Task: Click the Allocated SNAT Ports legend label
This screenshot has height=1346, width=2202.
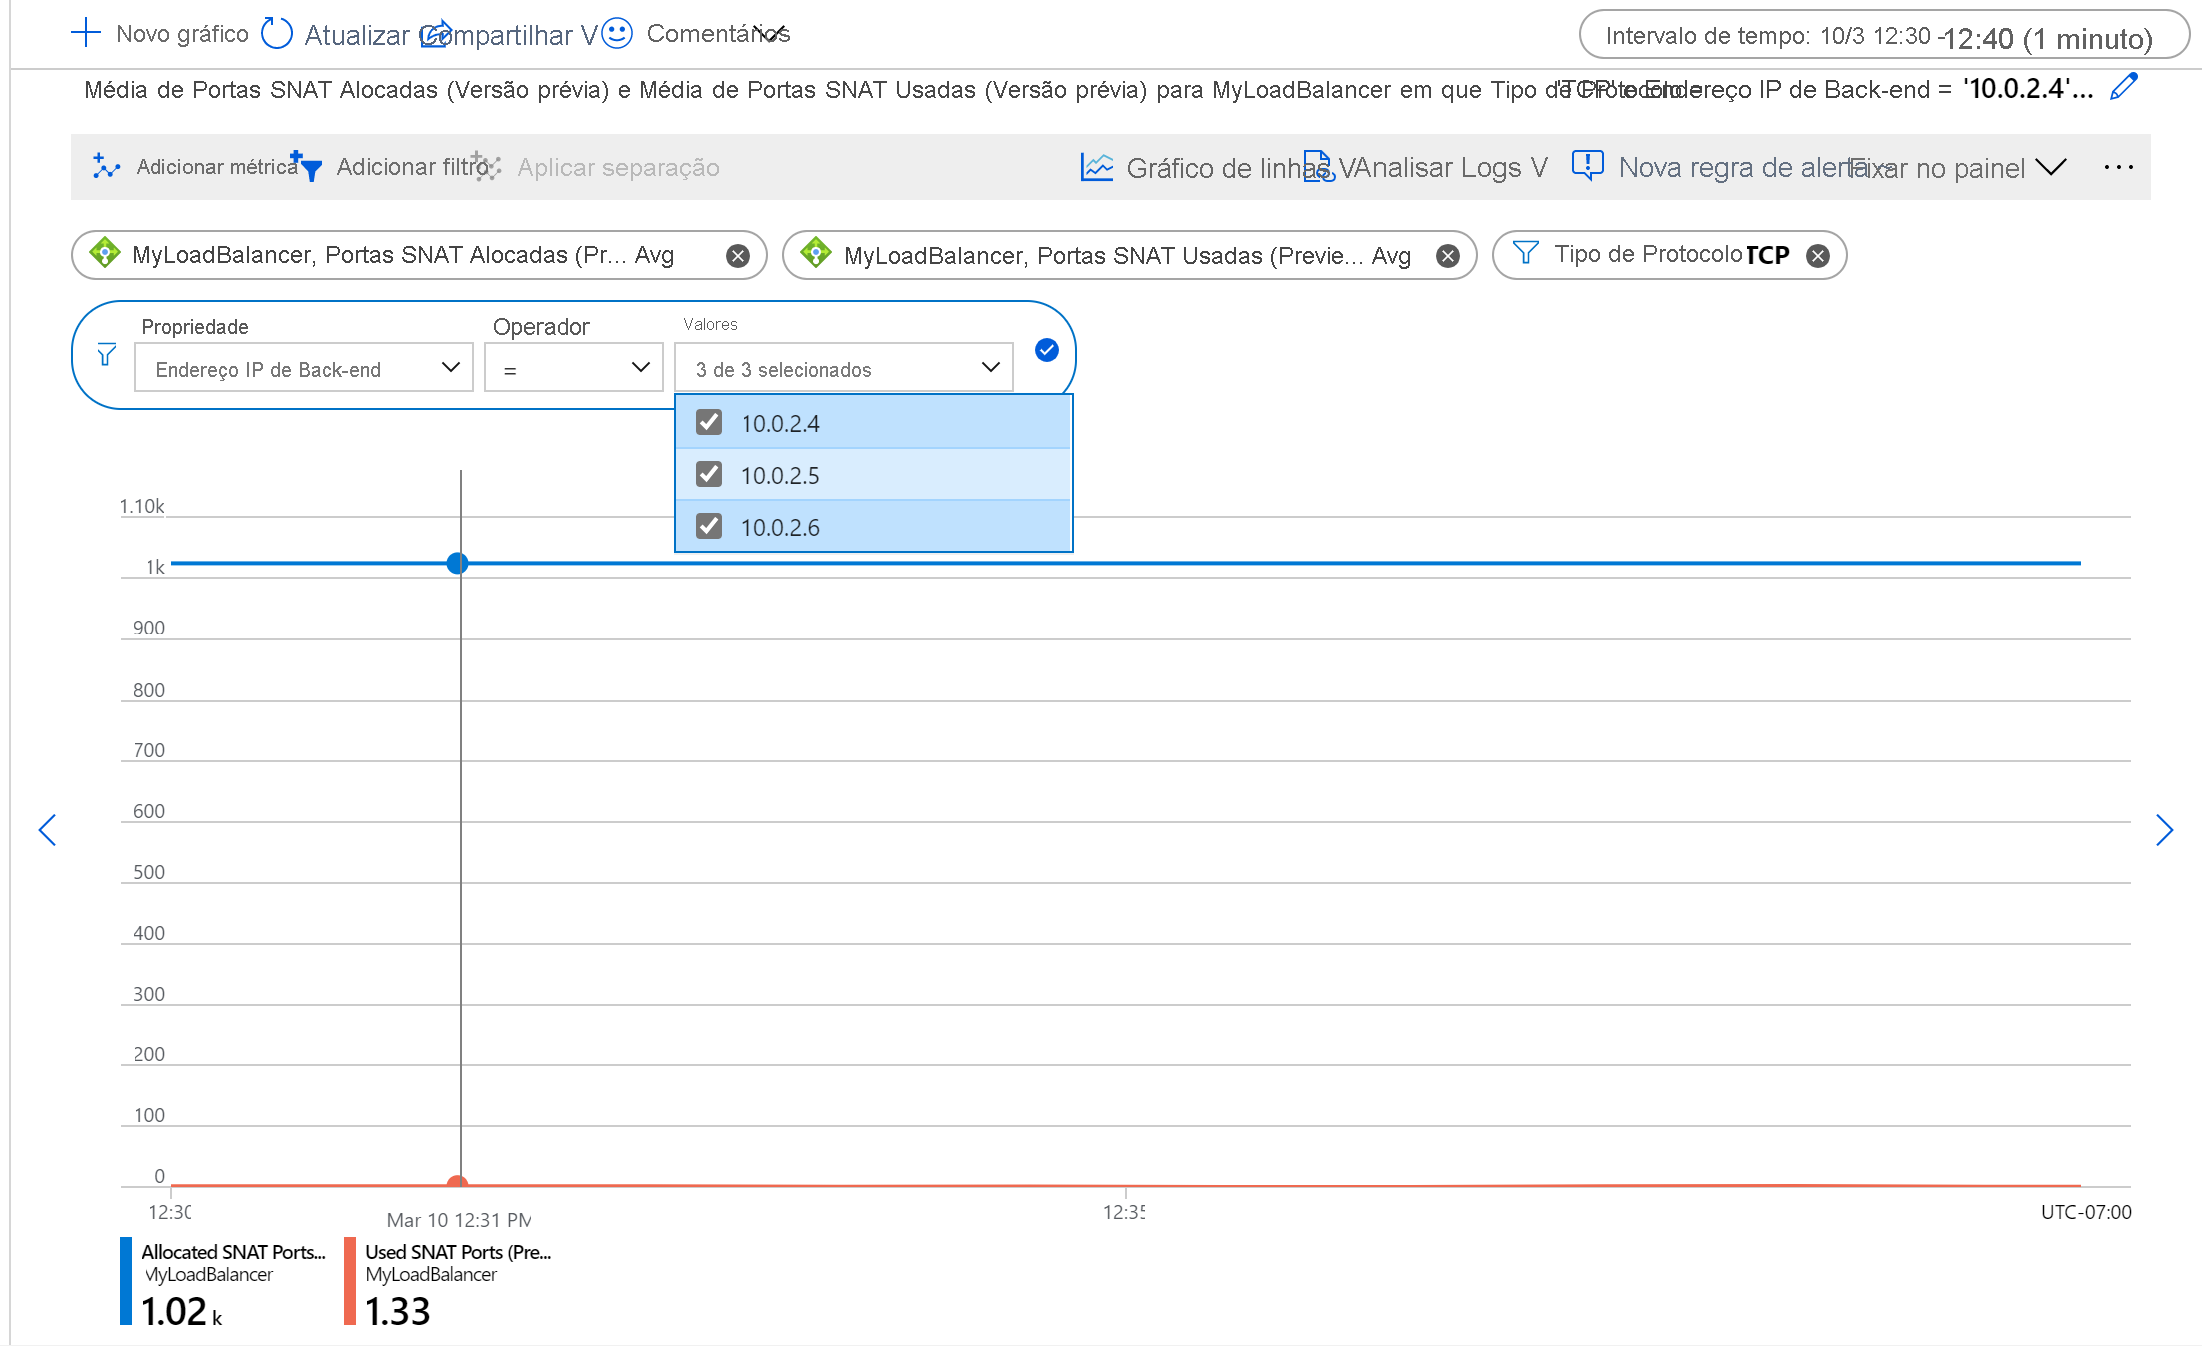Action: click(x=233, y=1252)
